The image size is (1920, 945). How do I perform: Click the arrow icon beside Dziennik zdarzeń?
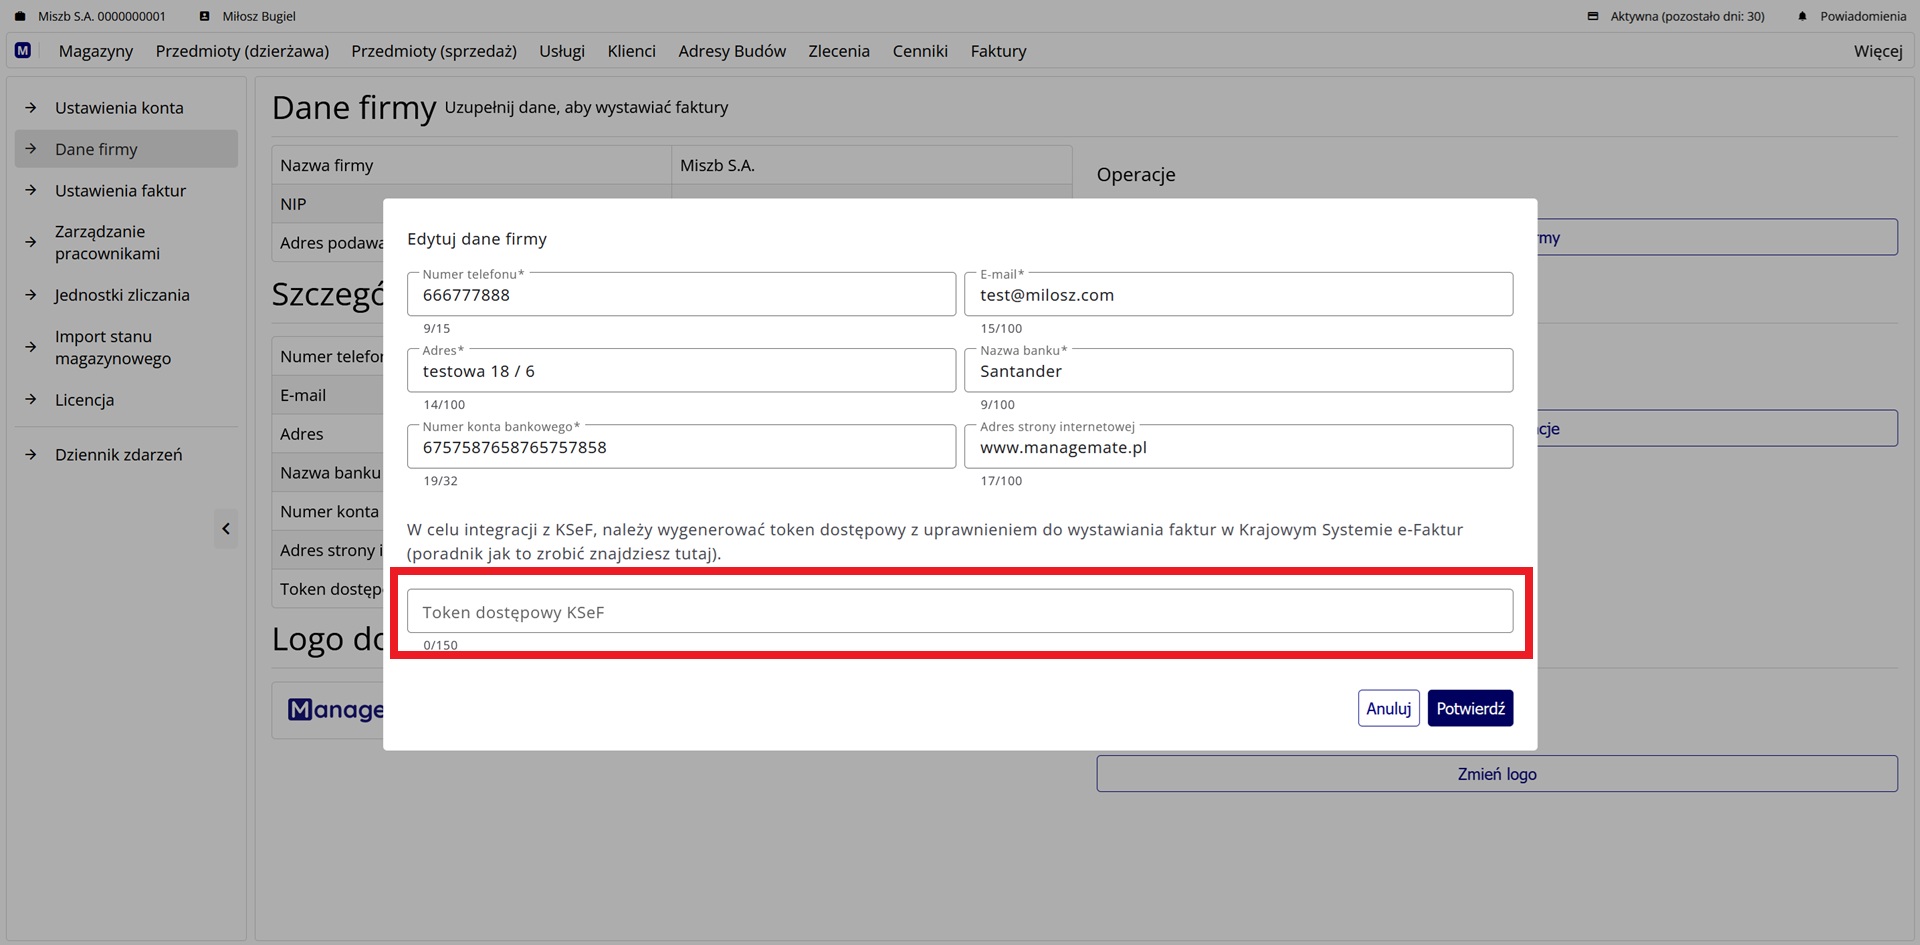pyautogui.click(x=30, y=454)
